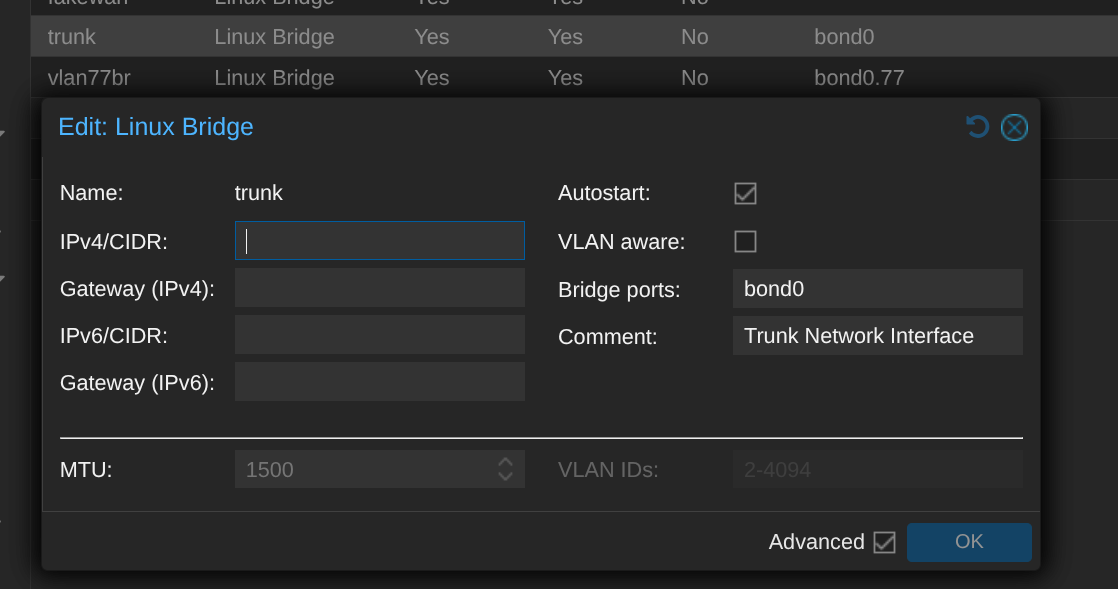Click the VLAN IDs field

[877, 469]
